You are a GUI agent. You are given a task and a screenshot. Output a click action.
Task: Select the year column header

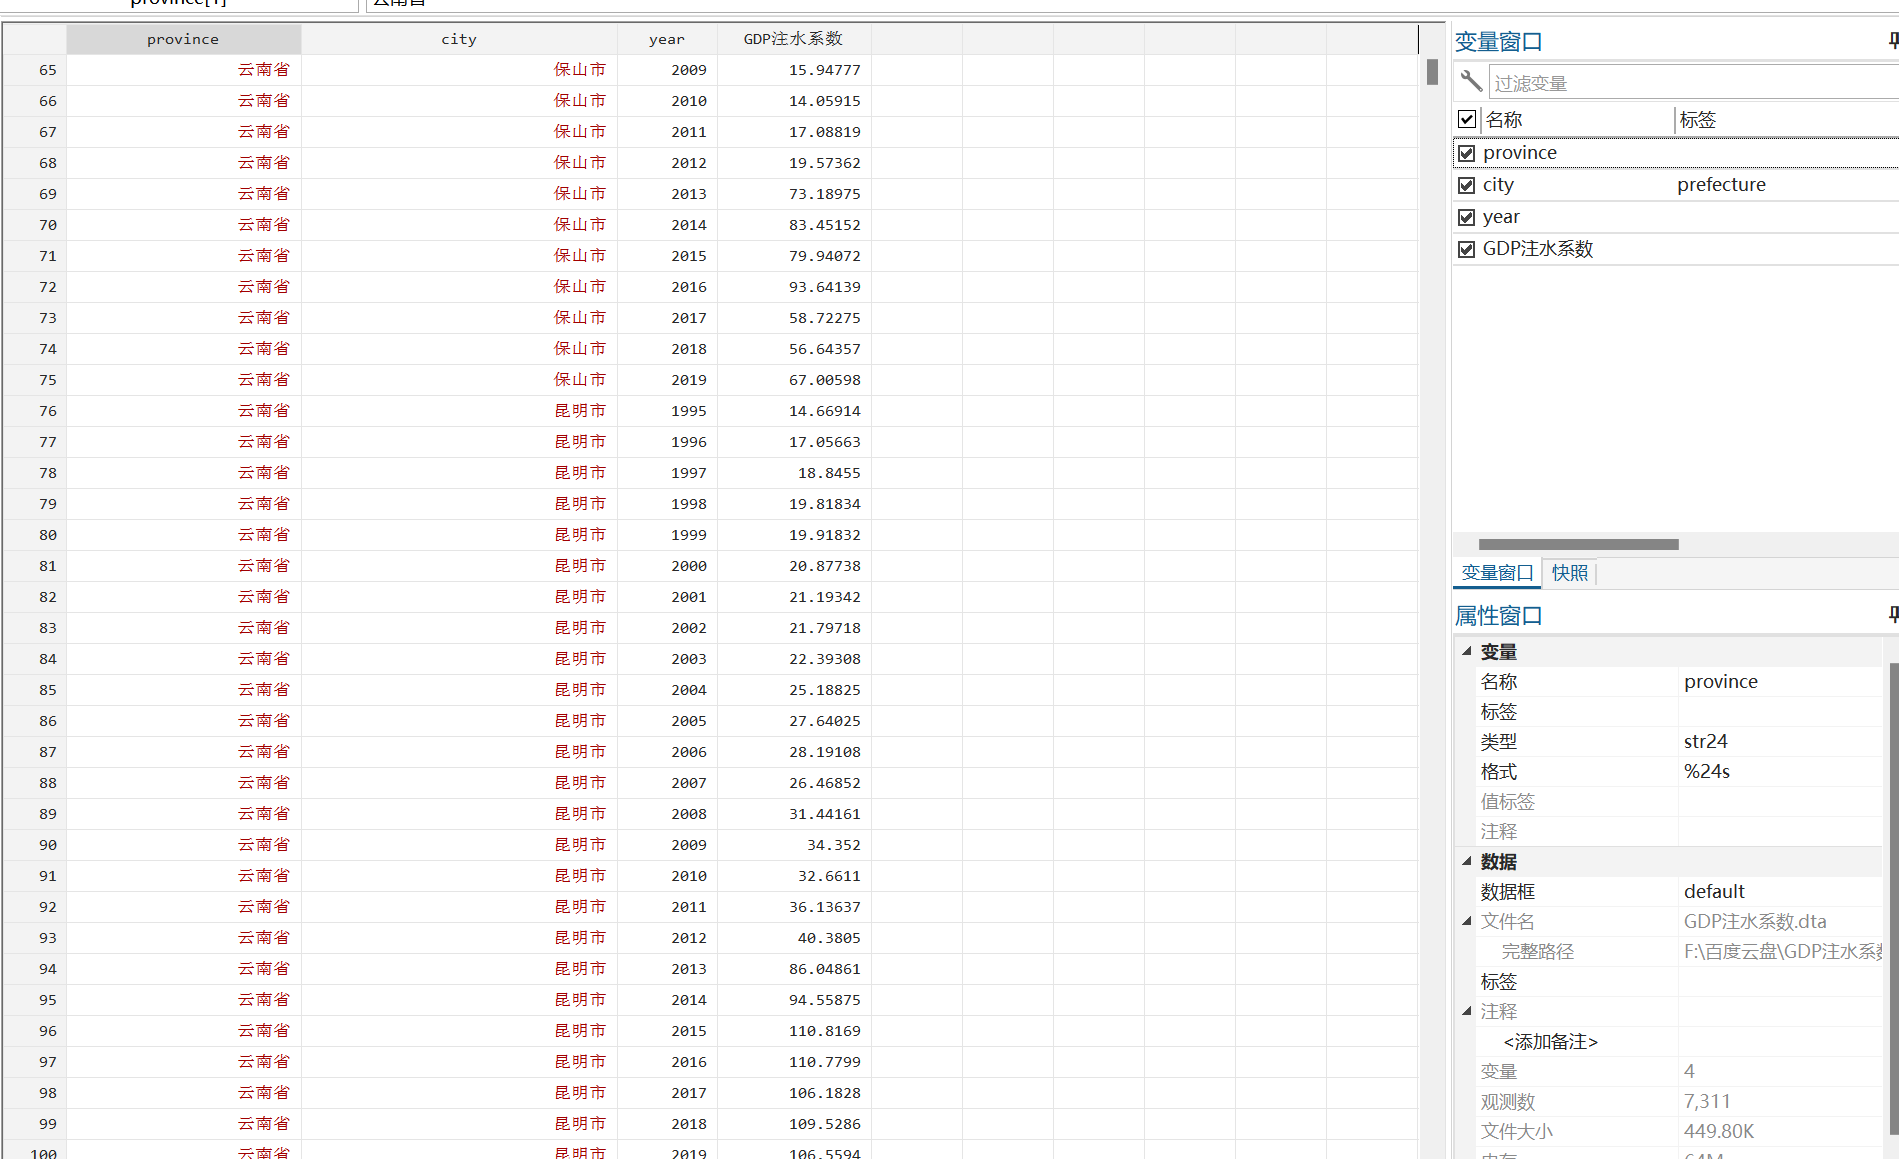[667, 39]
